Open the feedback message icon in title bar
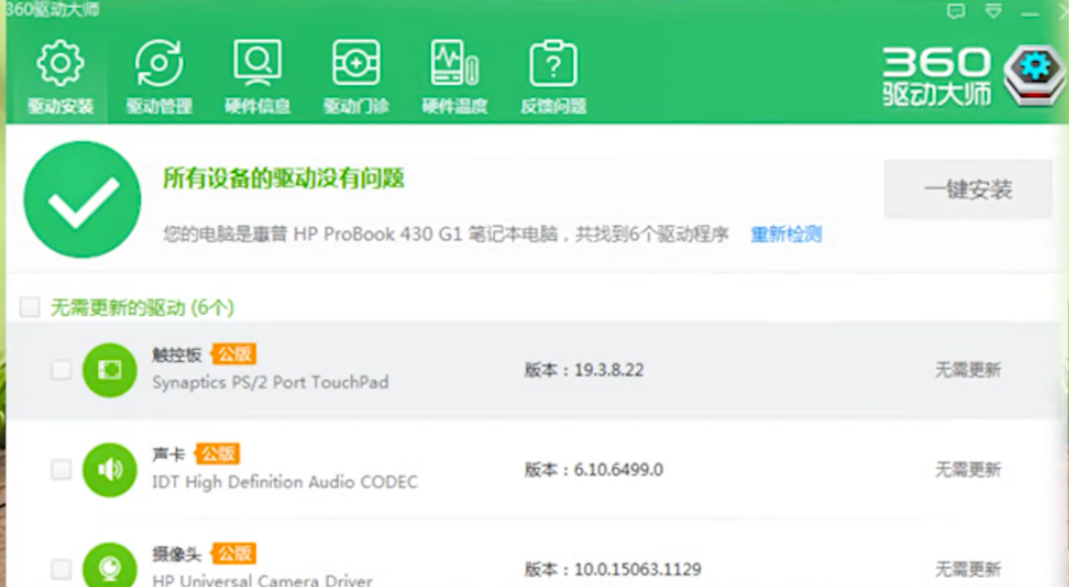1069x587 pixels. coord(957,11)
